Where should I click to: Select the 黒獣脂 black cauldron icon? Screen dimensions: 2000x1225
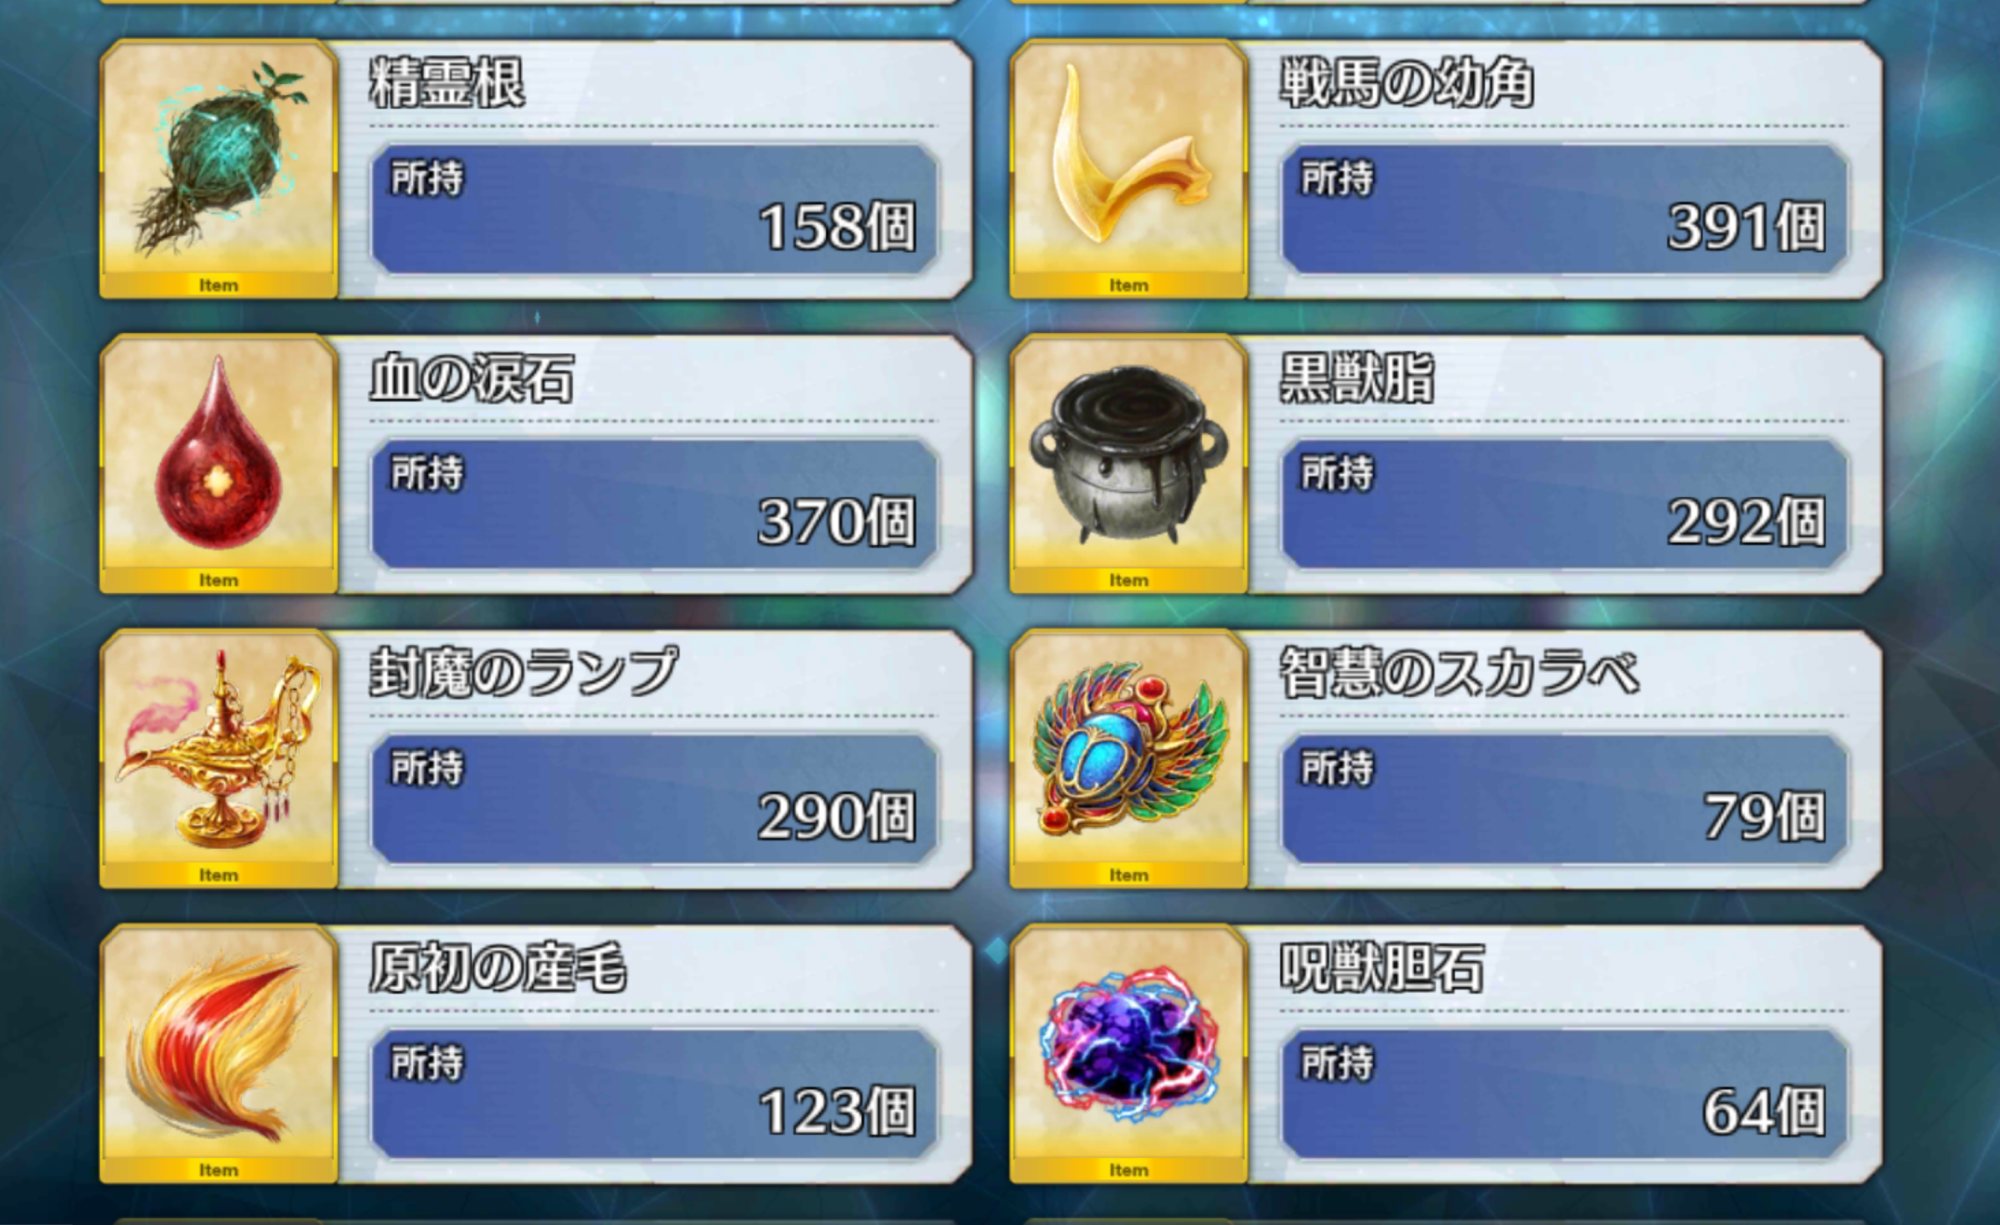1129,463
